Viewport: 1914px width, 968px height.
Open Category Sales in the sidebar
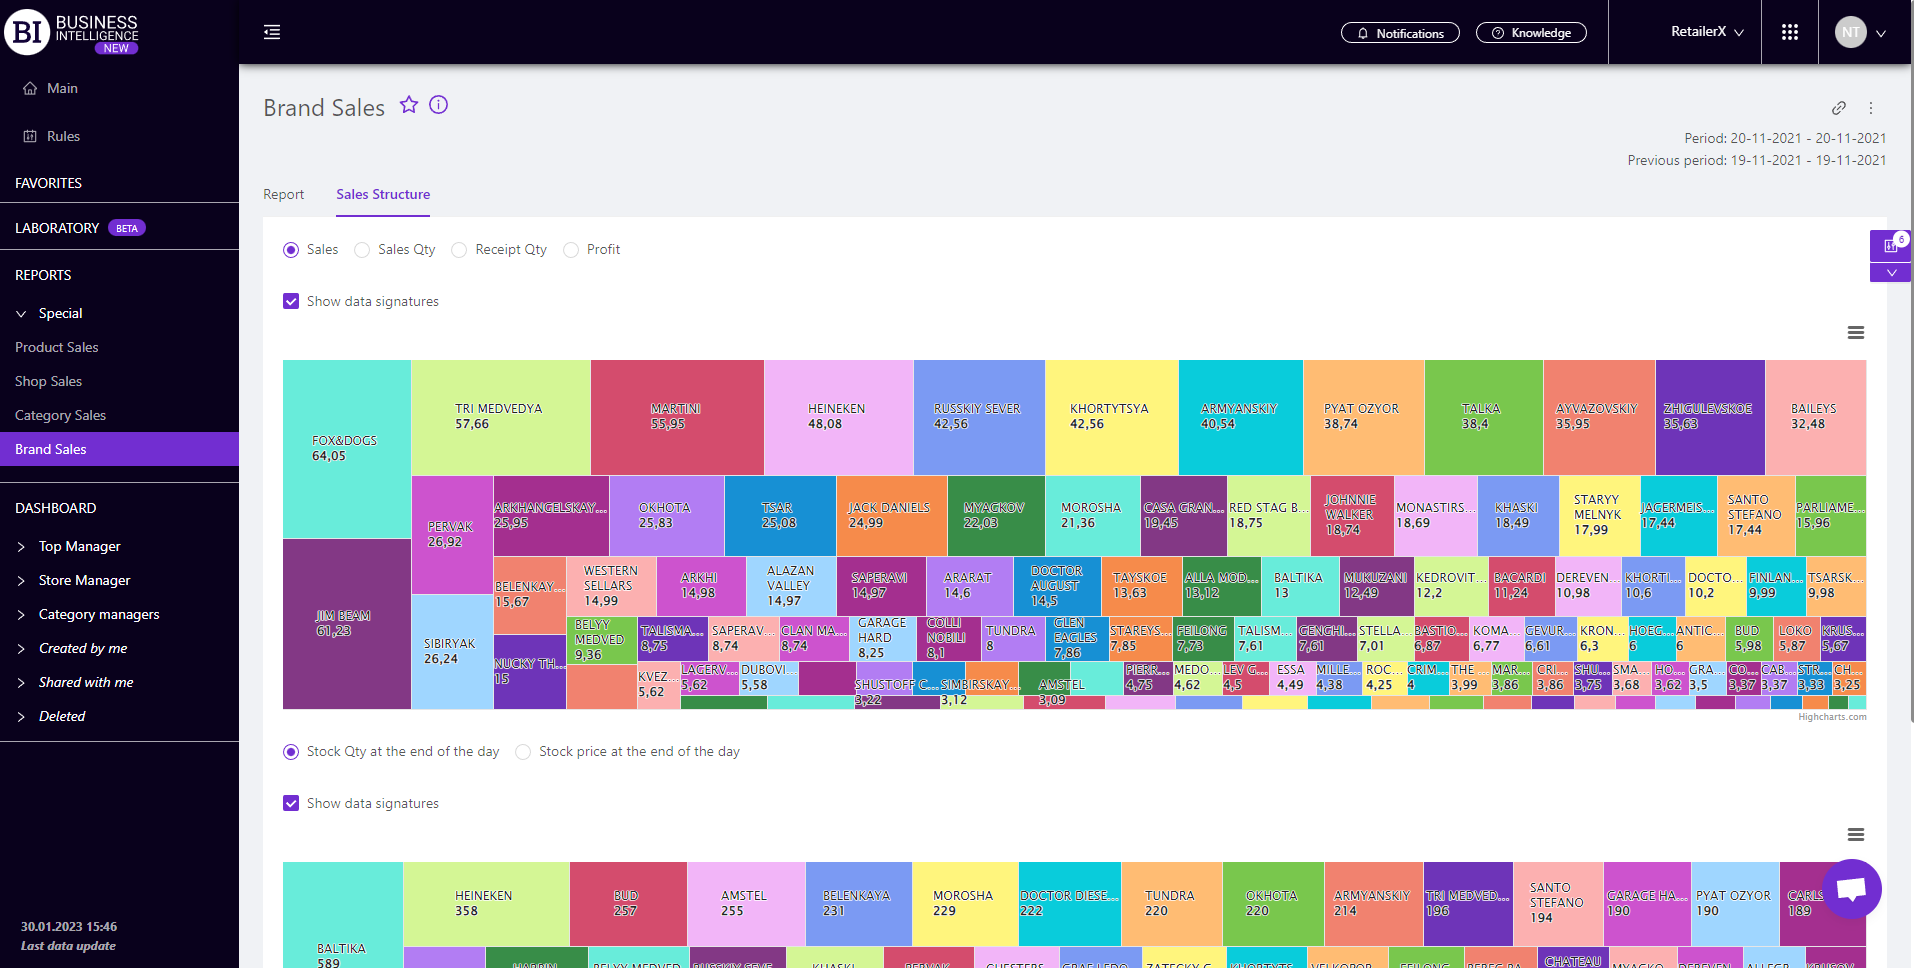pyautogui.click(x=60, y=415)
